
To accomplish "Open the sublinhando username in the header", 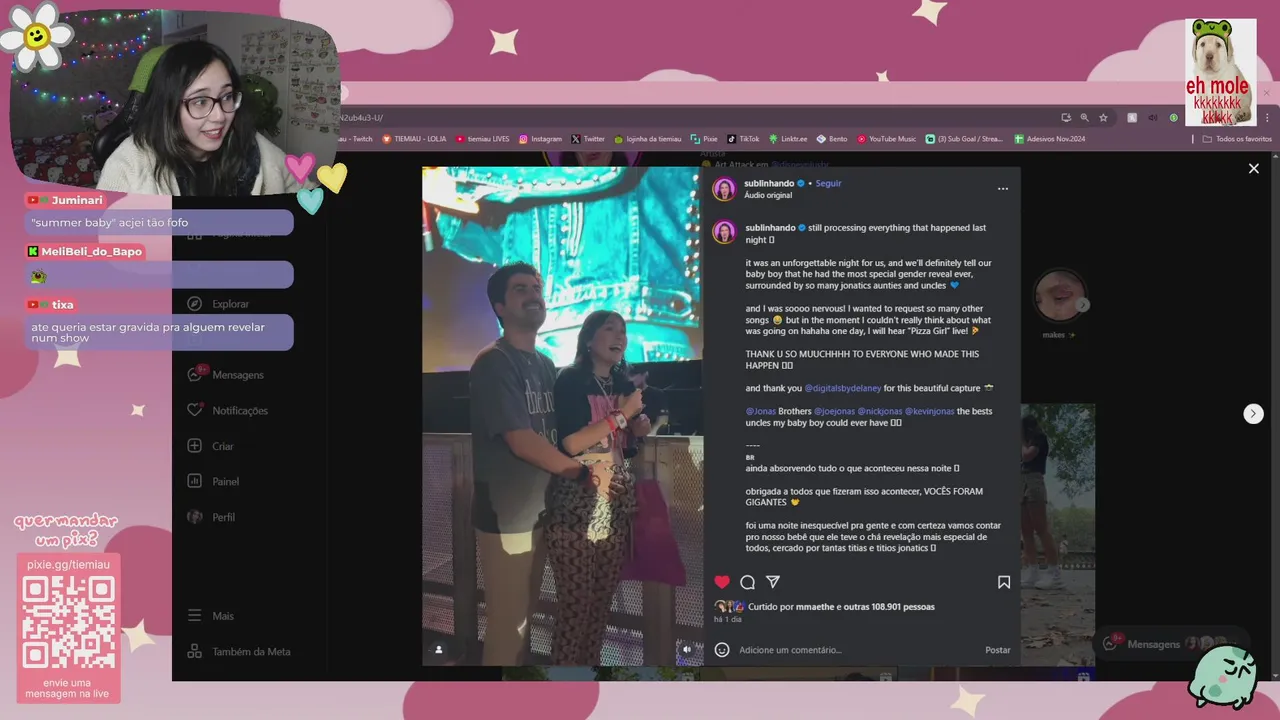I will (x=769, y=183).
